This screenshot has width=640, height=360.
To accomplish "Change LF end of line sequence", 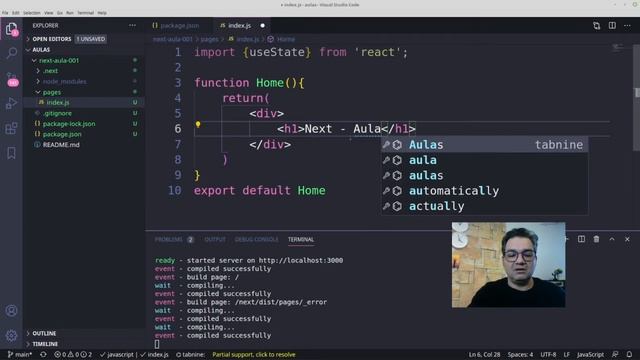I will [x=567, y=354].
